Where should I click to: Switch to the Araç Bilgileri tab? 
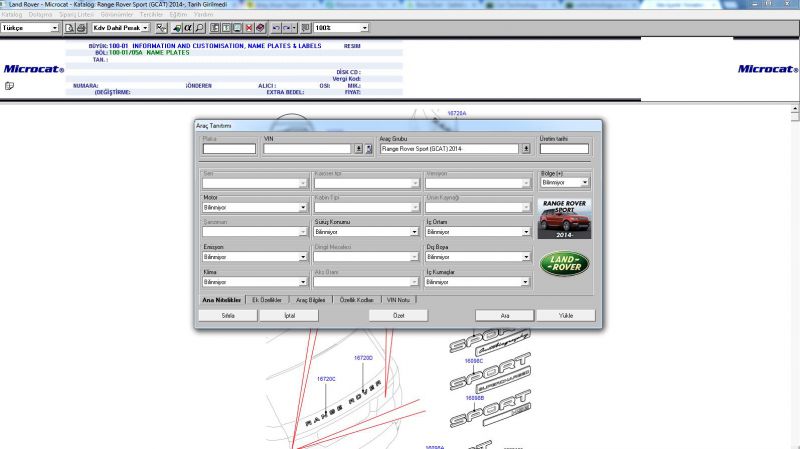point(311,300)
